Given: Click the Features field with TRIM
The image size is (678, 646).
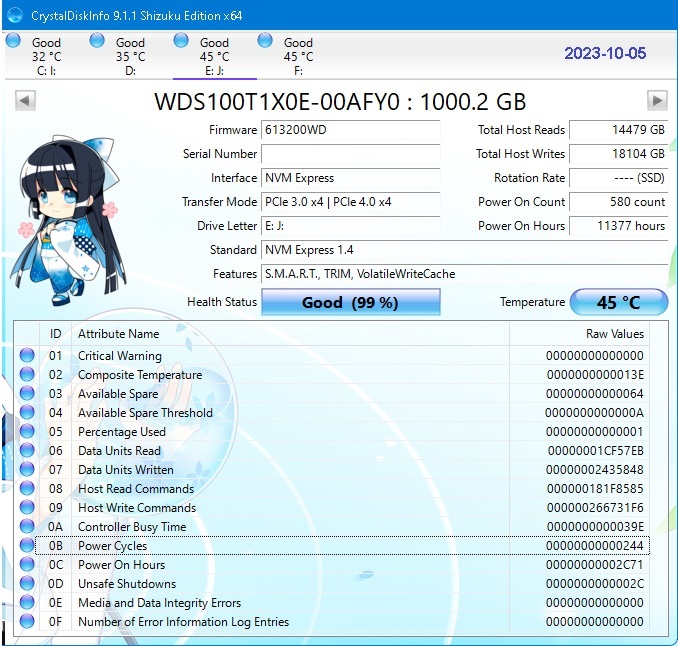Looking at the screenshot, I should click(x=465, y=274).
